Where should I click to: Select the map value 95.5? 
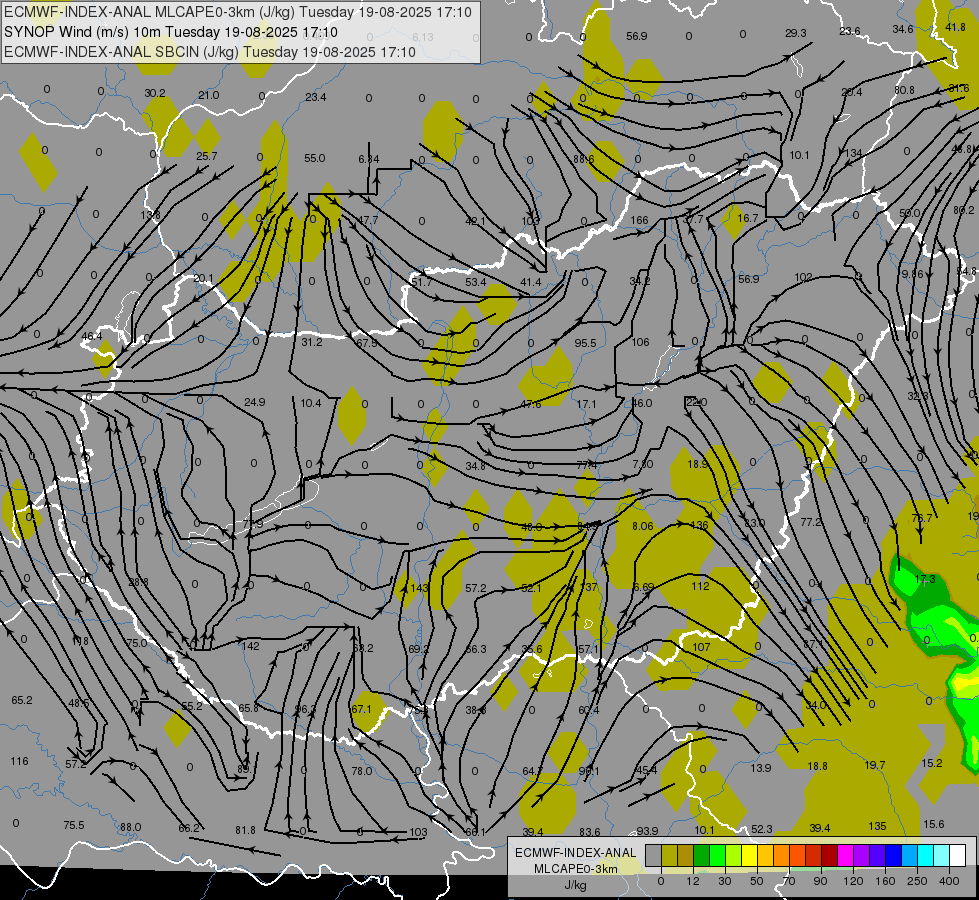pos(585,343)
